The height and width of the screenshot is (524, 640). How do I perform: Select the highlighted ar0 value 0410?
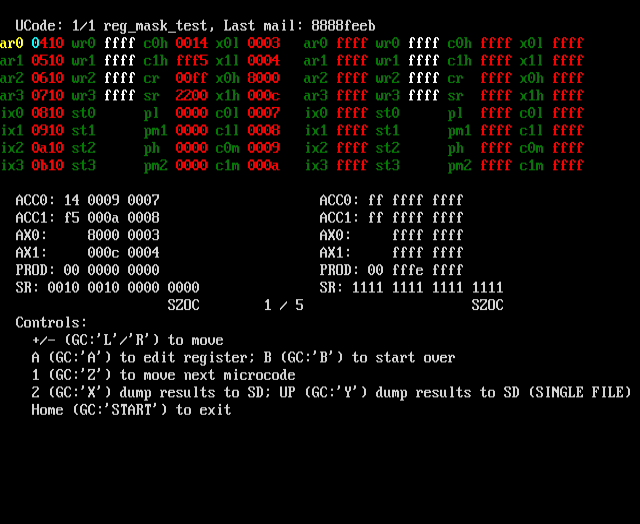pyautogui.click(x=48, y=43)
